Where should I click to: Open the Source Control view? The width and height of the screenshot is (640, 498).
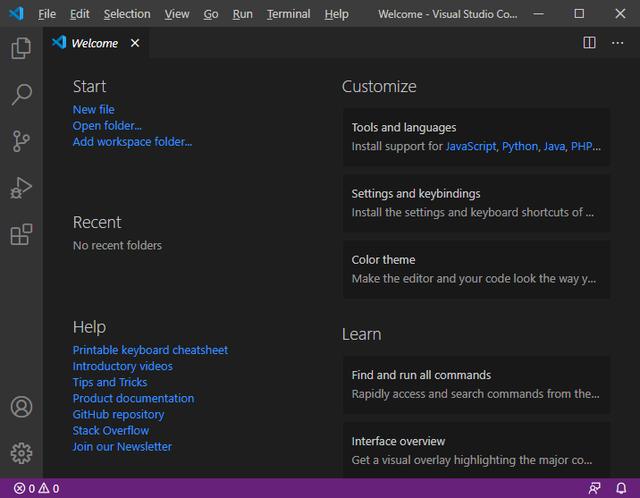(21, 141)
